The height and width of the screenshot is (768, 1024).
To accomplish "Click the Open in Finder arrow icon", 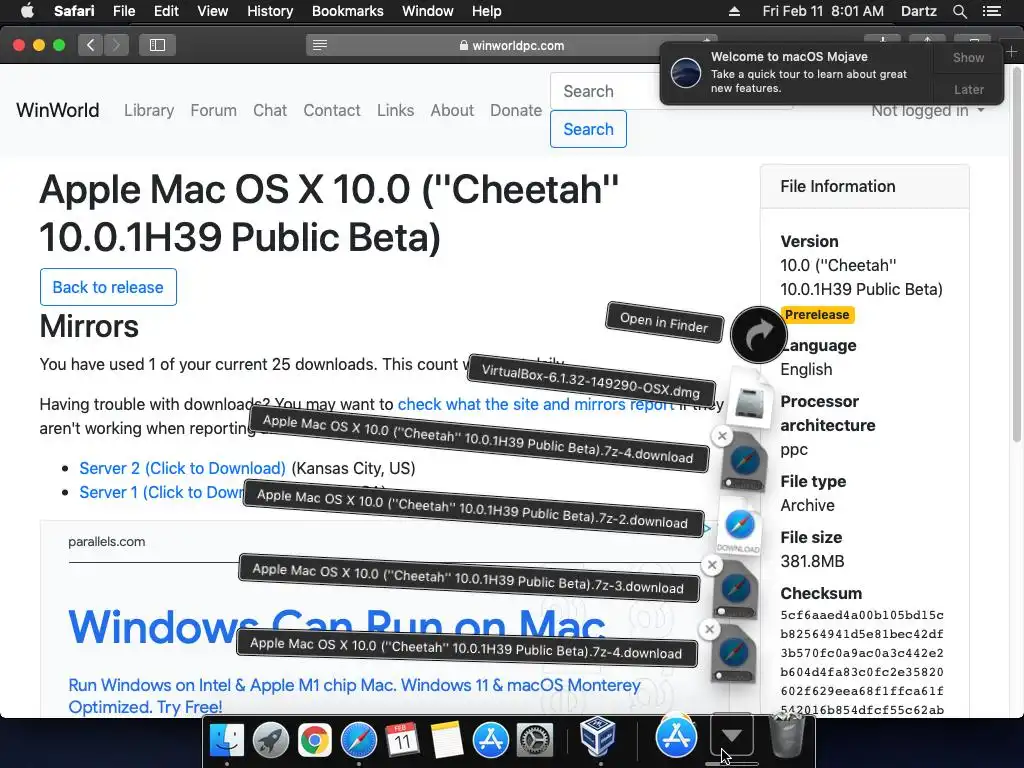I will (x=758, y=334).
